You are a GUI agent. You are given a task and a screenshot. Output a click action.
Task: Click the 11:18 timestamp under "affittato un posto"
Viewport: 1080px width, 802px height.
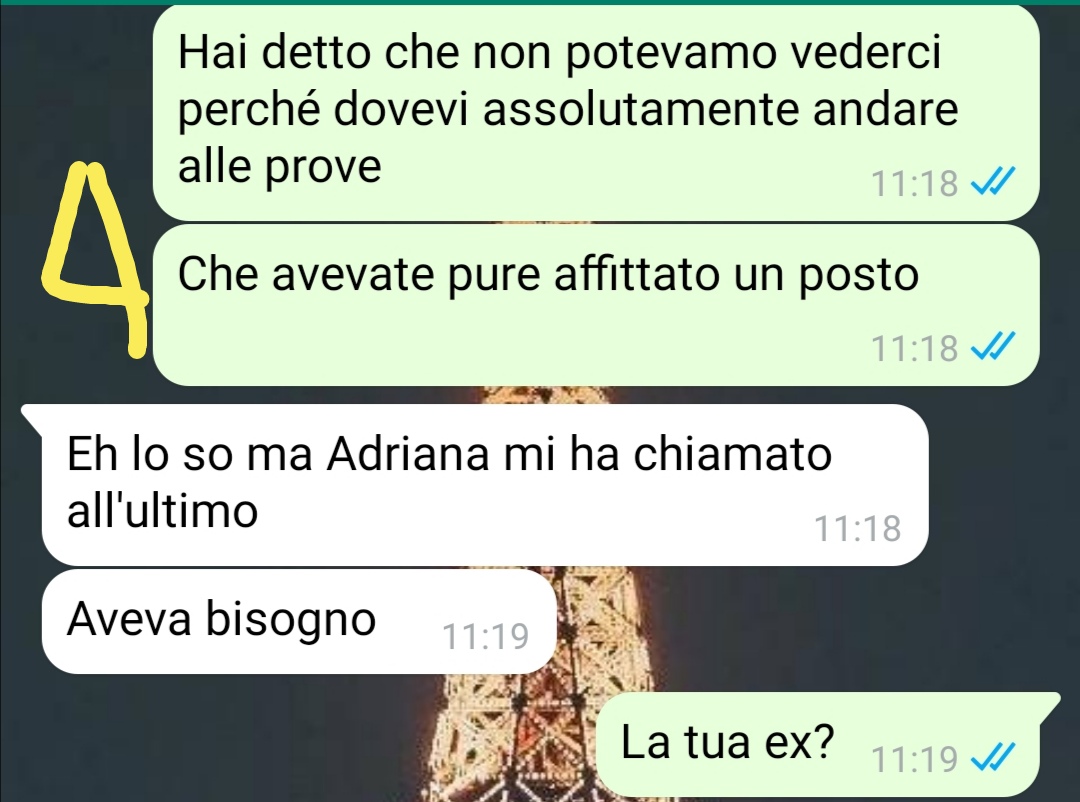tap(914, 347)
